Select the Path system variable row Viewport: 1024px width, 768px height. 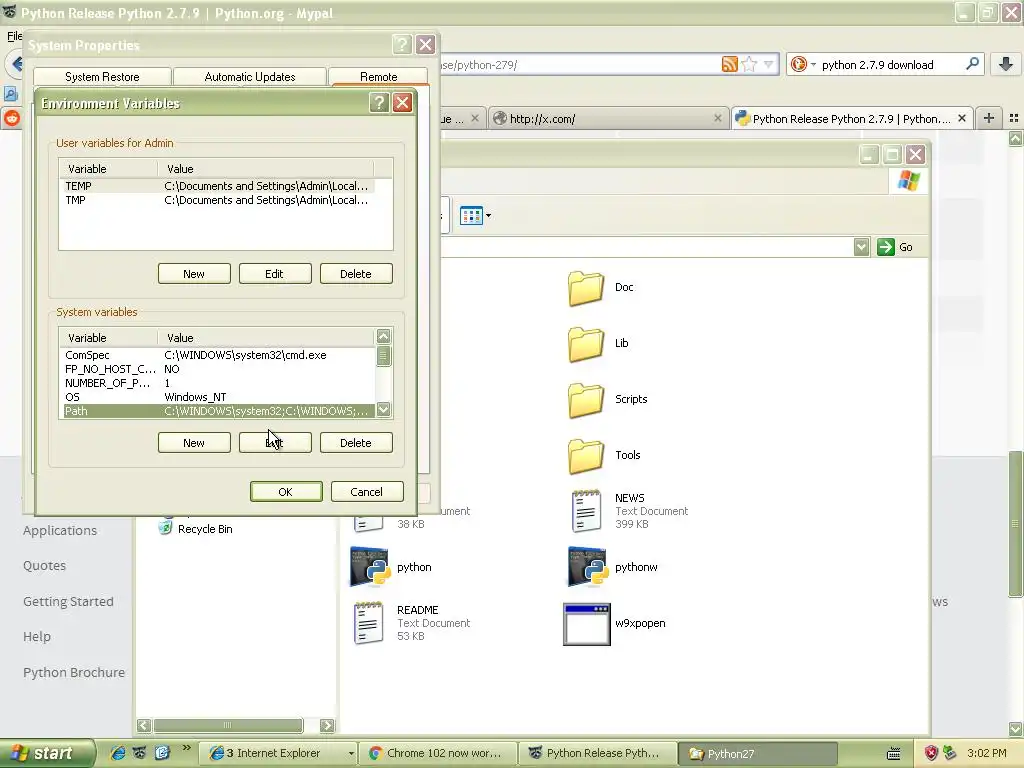[218, 411]
